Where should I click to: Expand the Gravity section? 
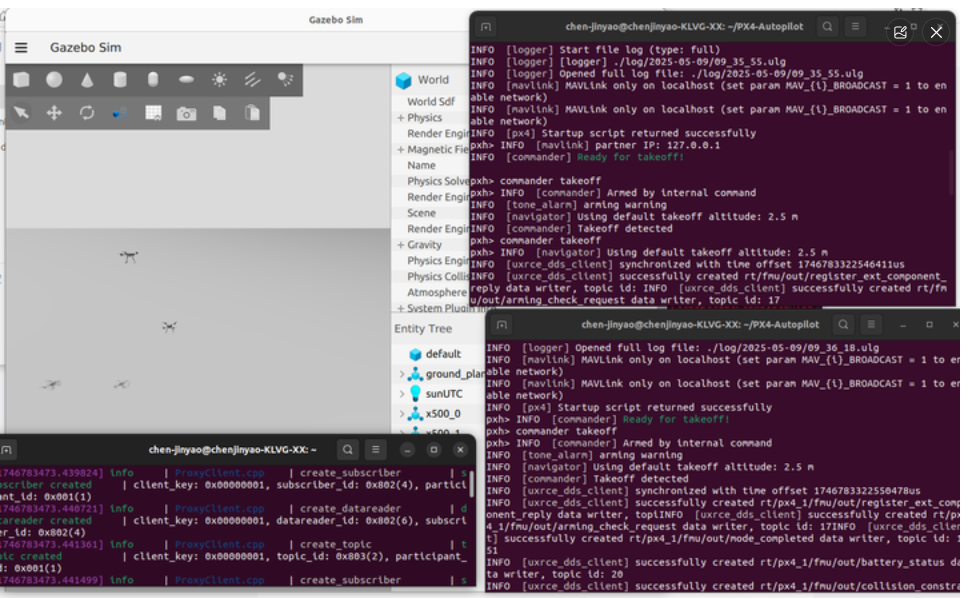pos(400,245)
